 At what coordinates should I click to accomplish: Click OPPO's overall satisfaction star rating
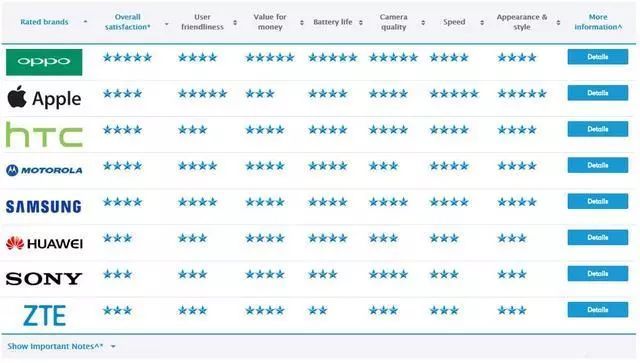point(127,58)
